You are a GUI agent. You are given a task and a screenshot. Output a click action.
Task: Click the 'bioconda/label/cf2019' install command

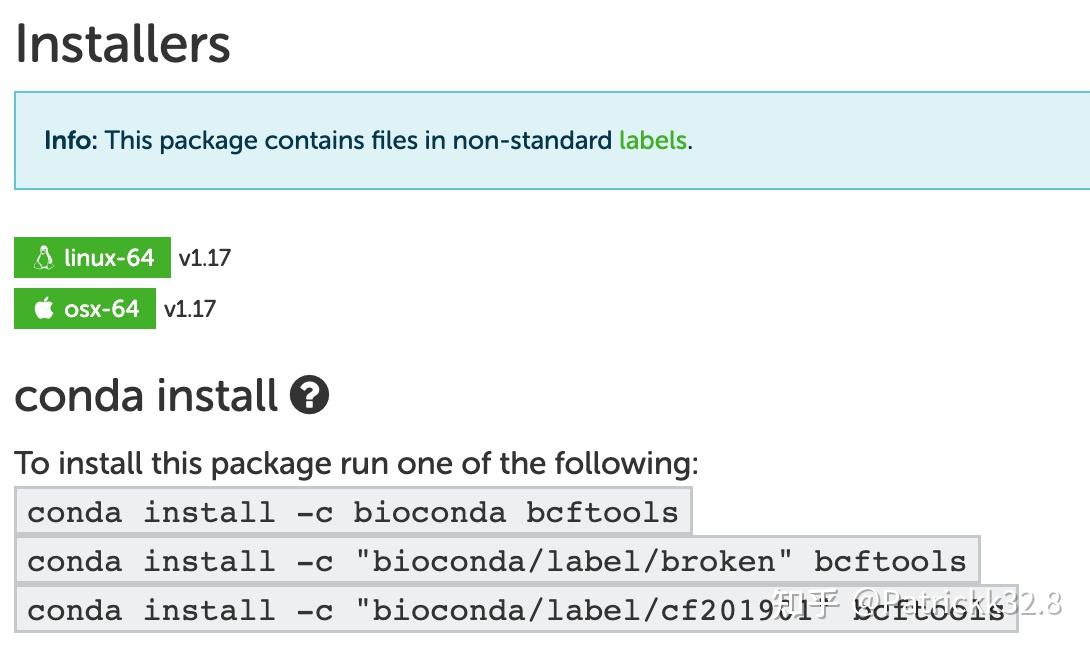(x=400, y=610)
